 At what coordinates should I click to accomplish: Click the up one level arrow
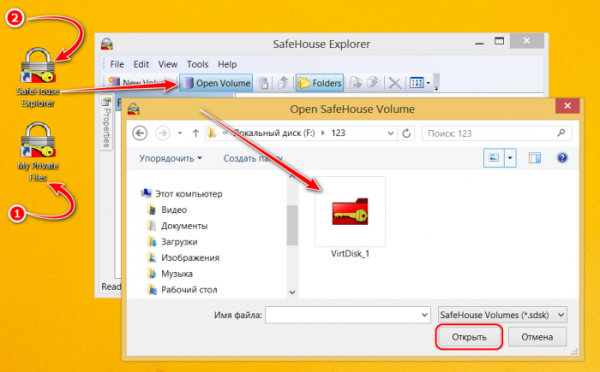pyautogui.click(x=196, y=133)
